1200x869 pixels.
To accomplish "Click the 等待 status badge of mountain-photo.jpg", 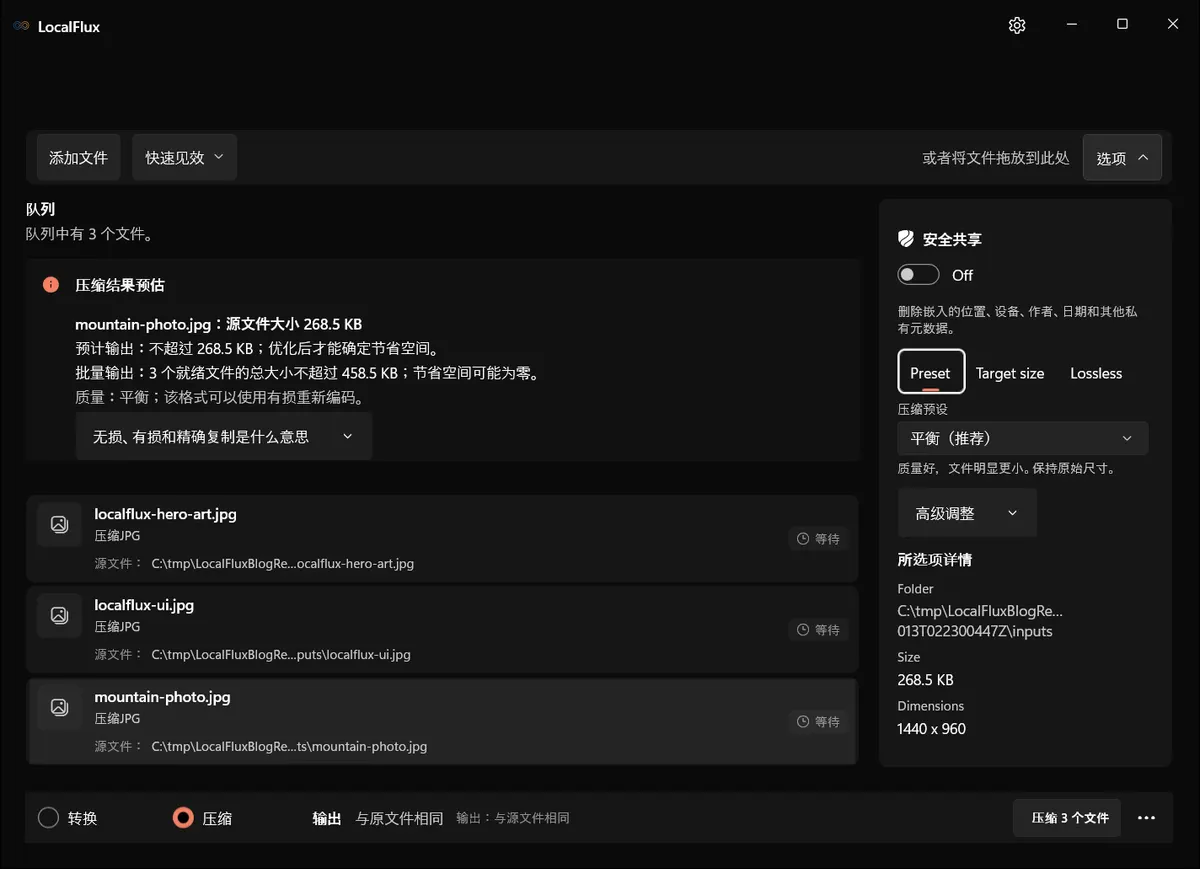I will pyautogui.click(x=818, y=722).
